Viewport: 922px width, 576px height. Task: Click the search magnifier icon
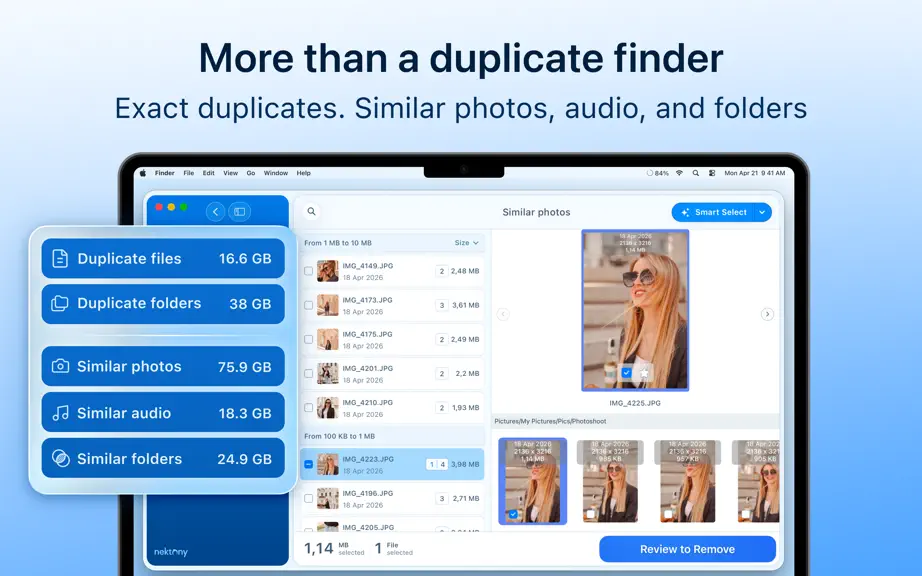[312, 212]
